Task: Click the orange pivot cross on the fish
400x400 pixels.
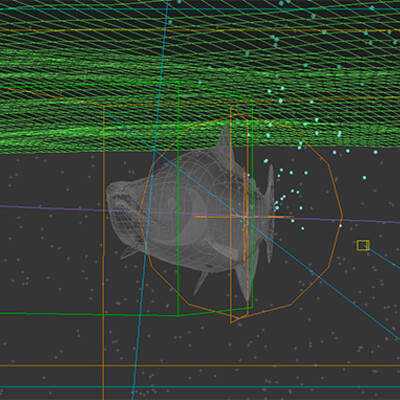Action: [245, 217]
